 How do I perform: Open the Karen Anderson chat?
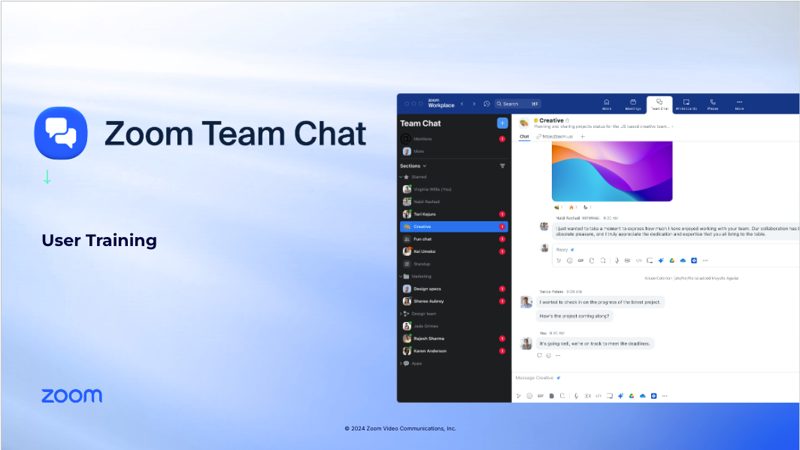click(454, 351)
